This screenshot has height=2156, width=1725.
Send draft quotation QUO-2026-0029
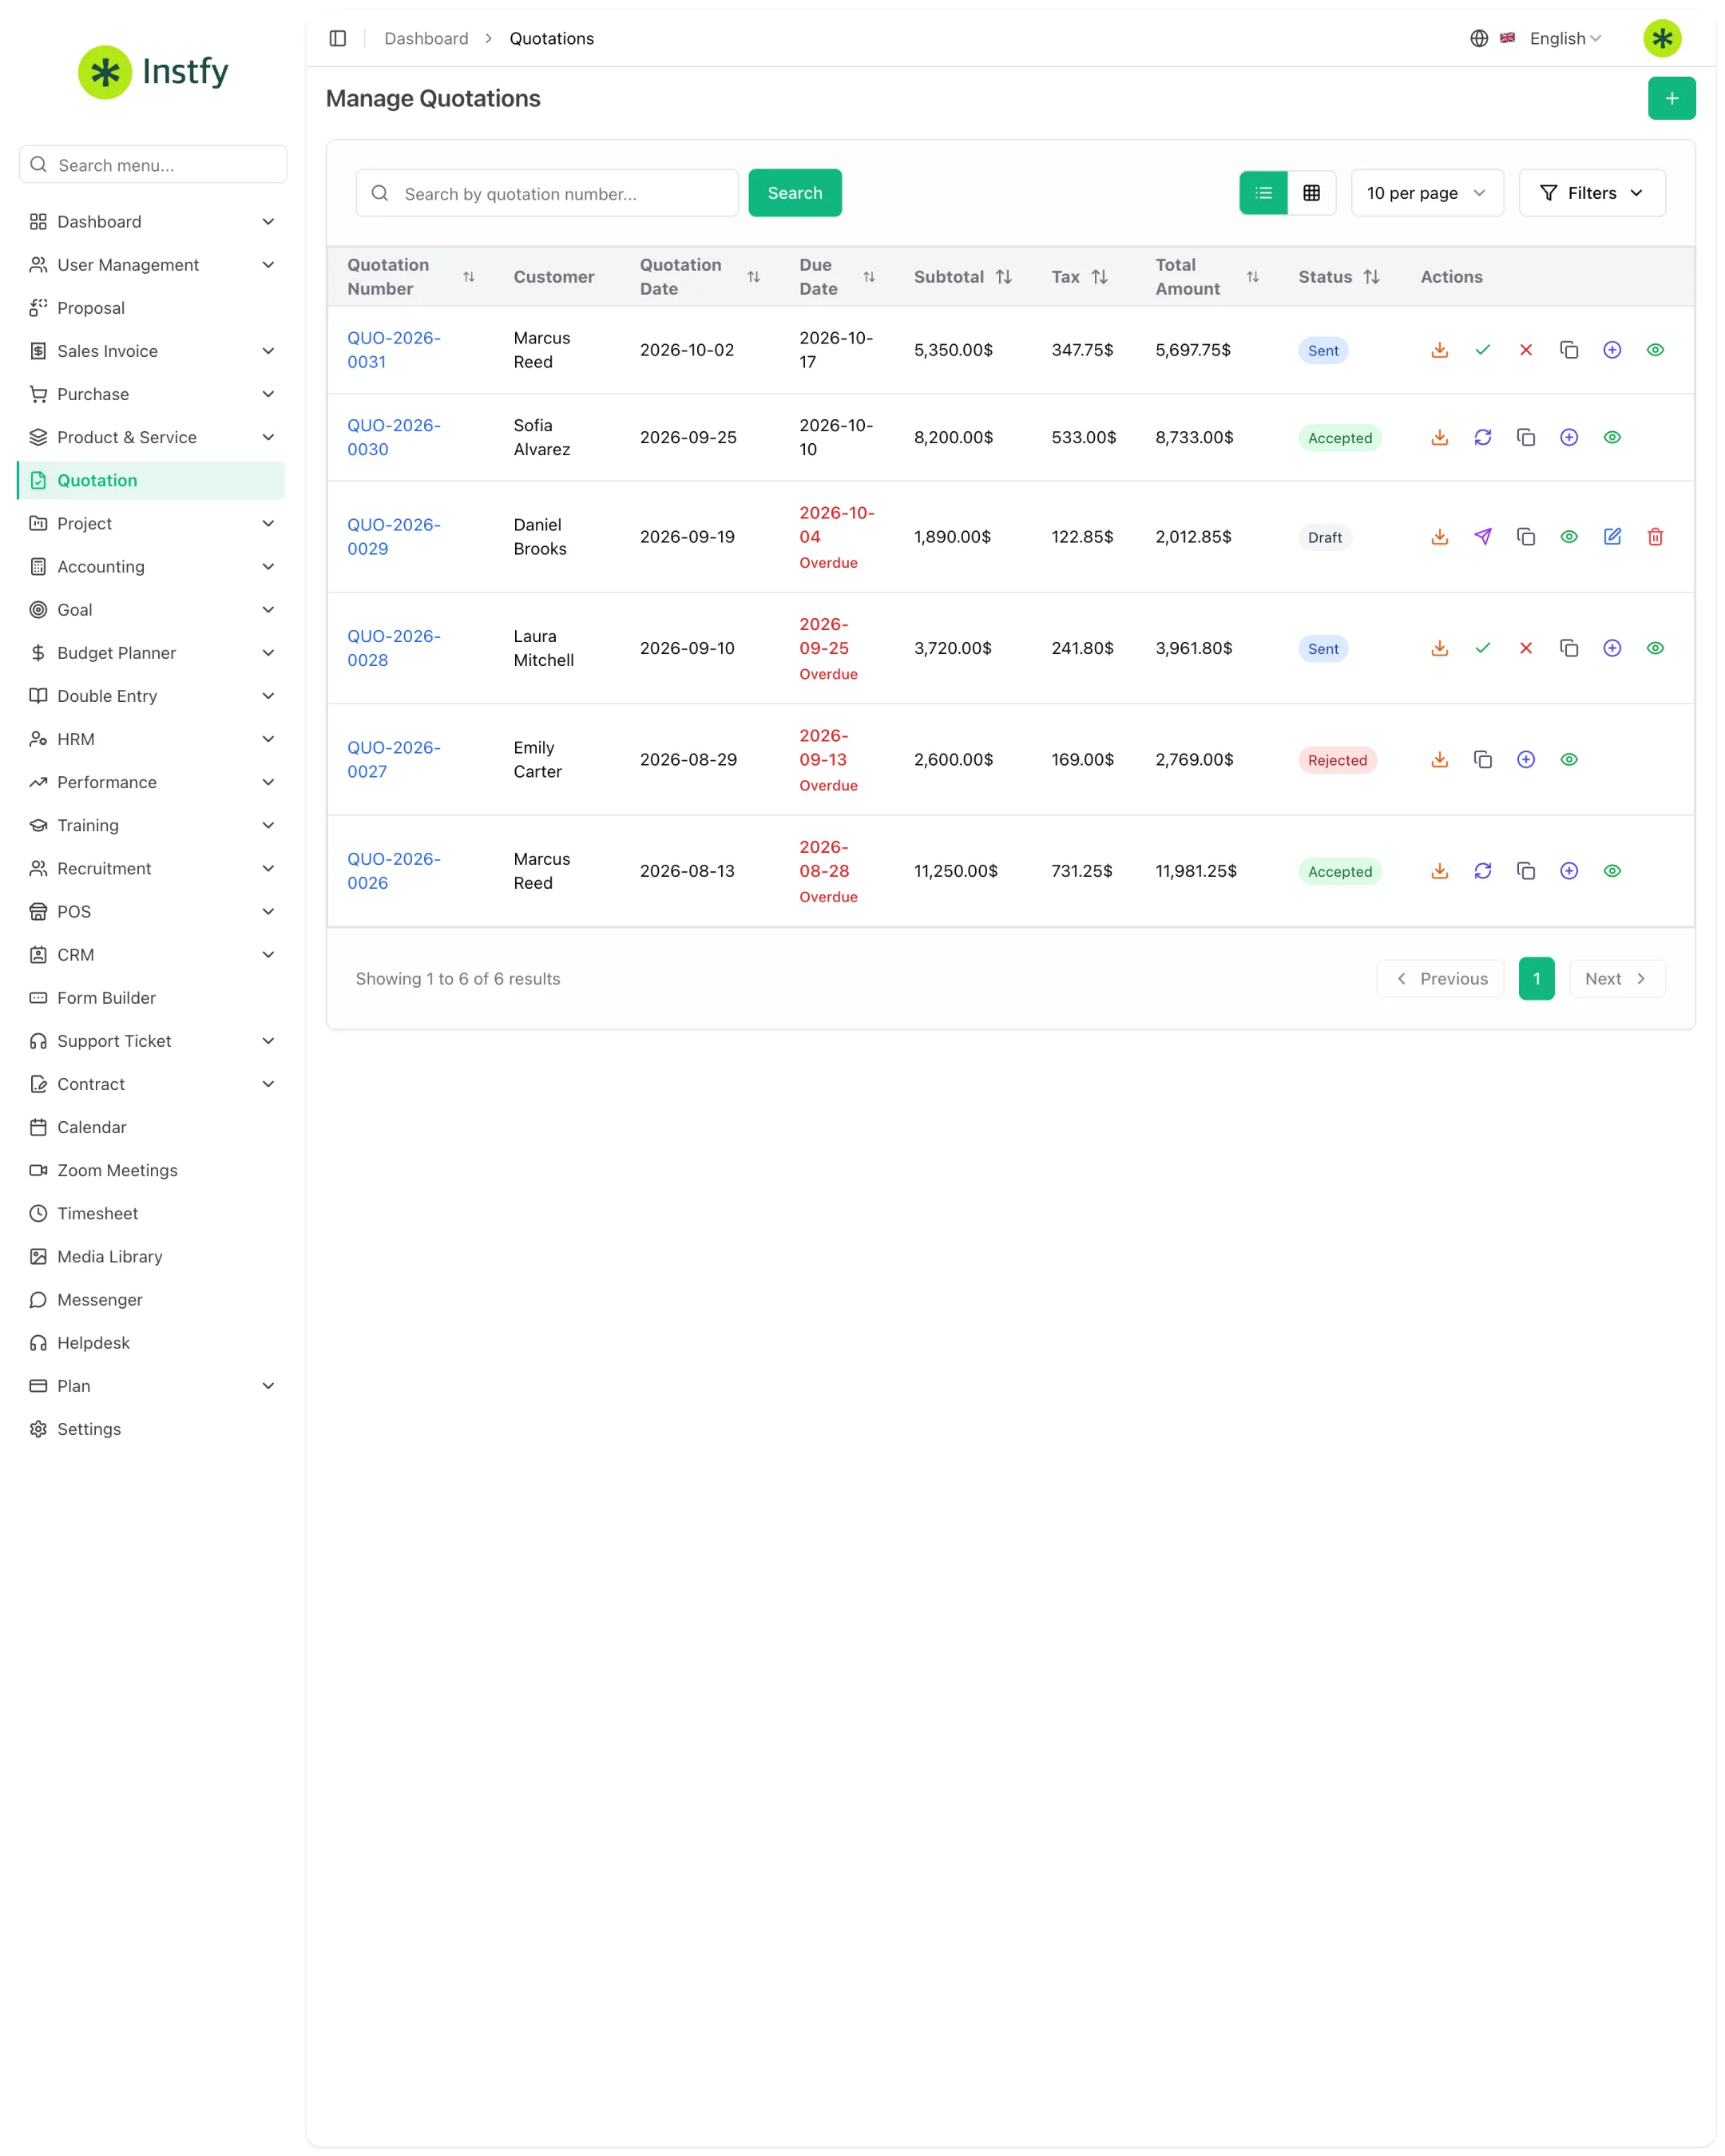pyautogui.click(x=1482, y=537)
